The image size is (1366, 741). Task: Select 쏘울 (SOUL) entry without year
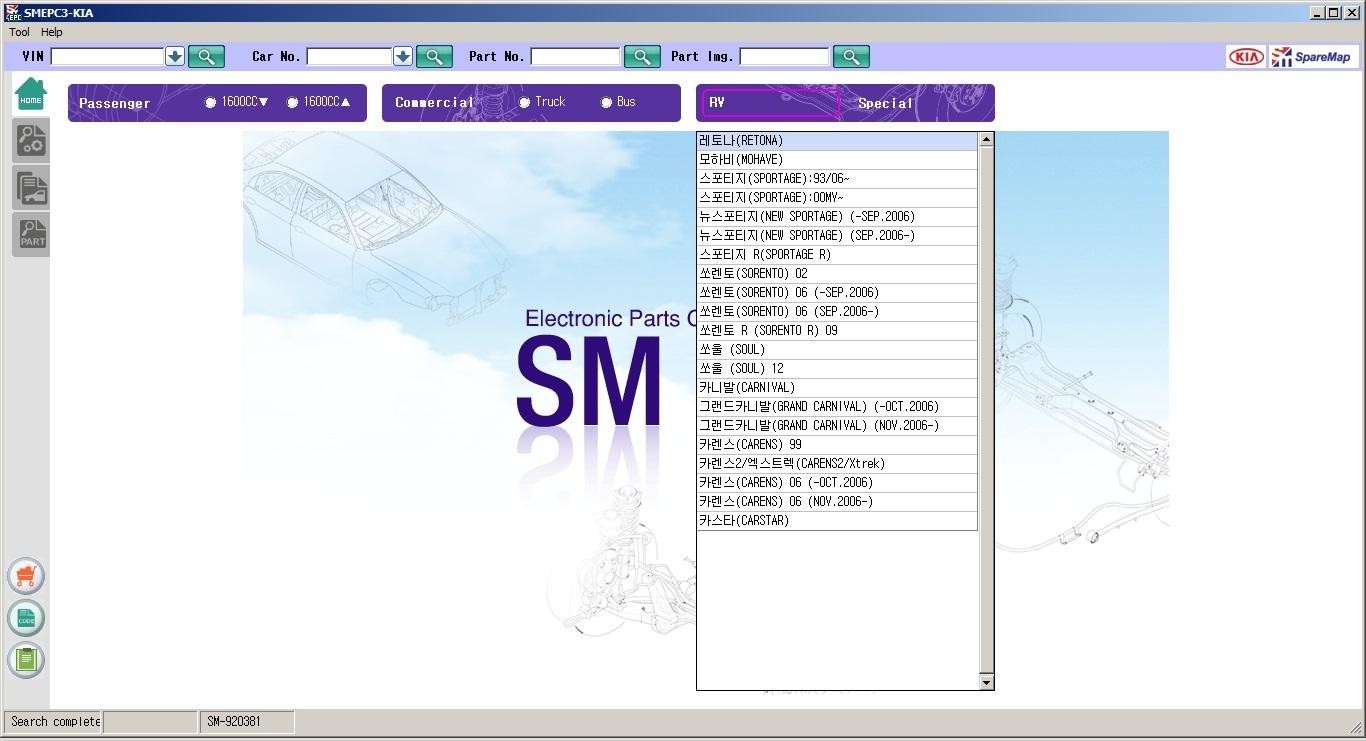tap(837, 350)
